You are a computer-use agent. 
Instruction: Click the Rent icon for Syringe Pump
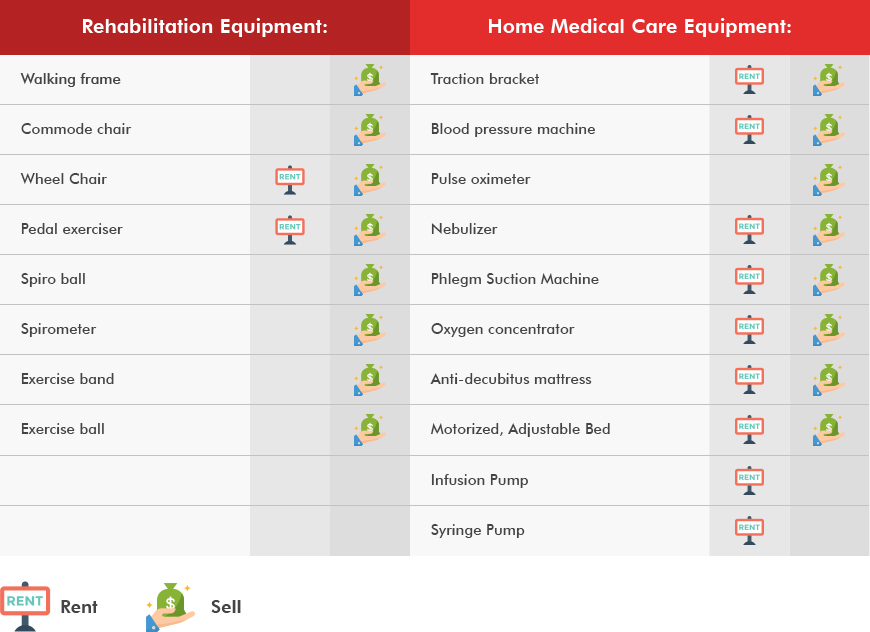tap(749, 531)
